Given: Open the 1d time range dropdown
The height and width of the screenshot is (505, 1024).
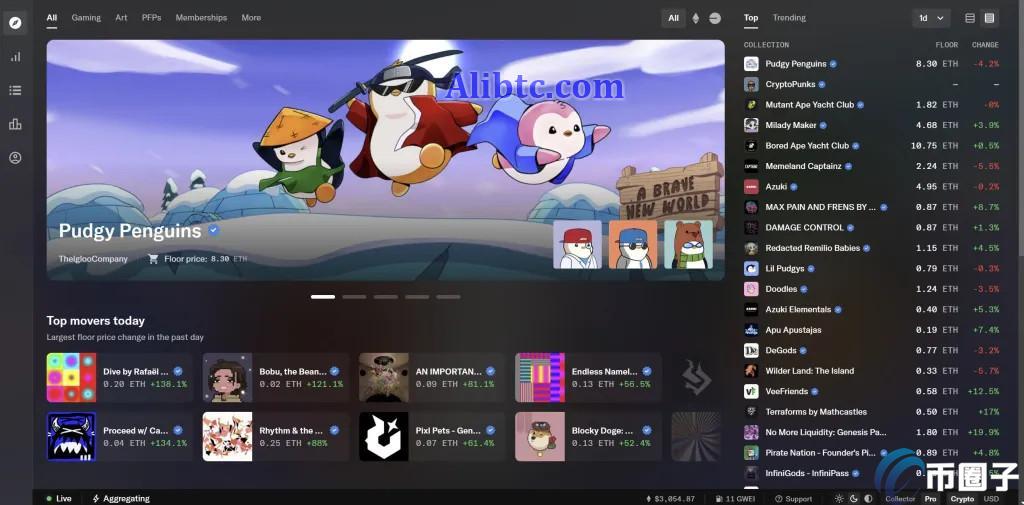Looking at the screenshot, I should [930, 18].
